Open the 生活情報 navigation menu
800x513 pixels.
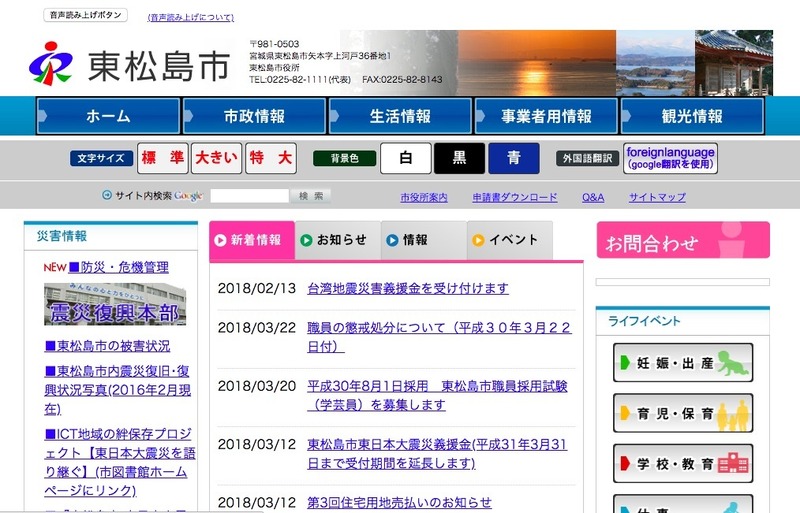point(400,116)
